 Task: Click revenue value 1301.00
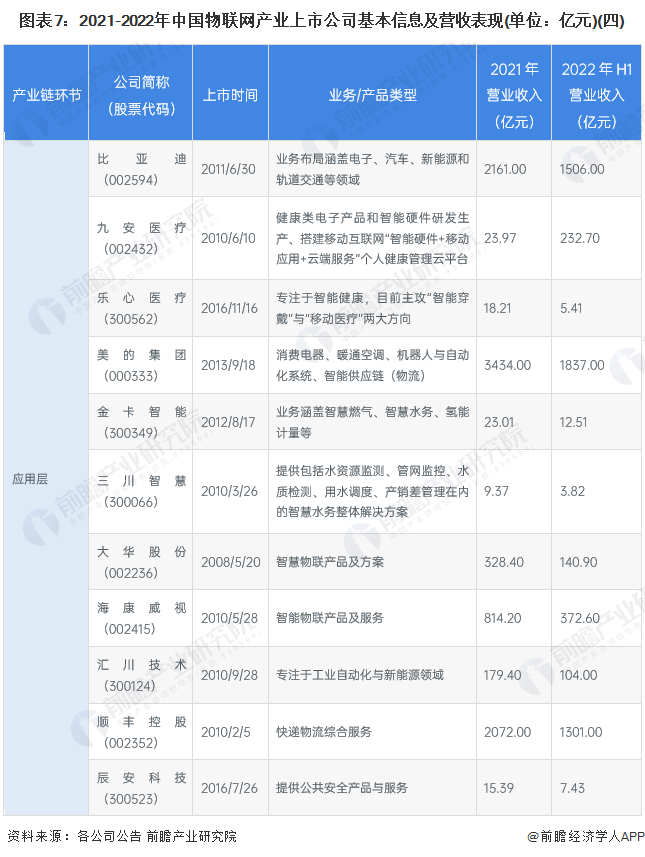580,732
